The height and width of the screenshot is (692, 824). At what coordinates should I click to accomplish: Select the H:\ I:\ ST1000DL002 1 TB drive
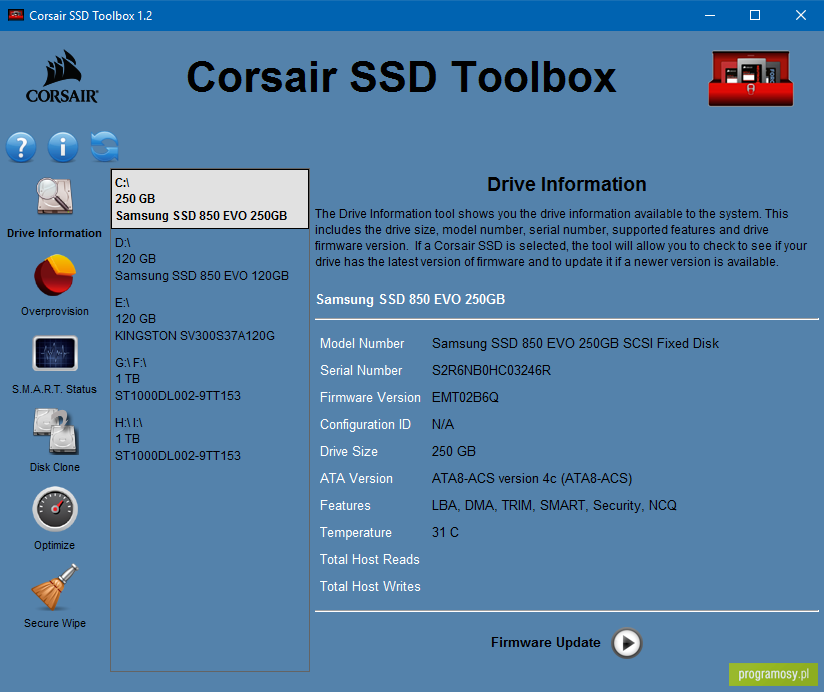[210, 439]
